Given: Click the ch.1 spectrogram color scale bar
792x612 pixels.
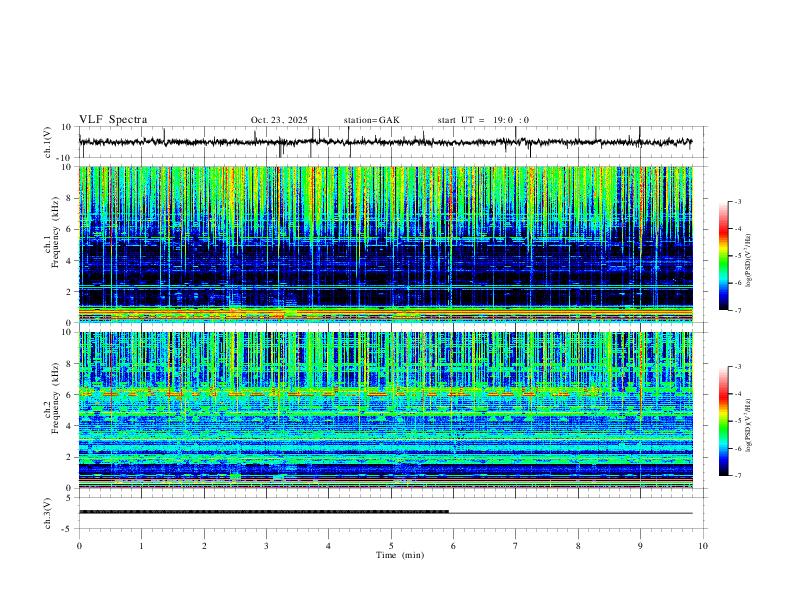Looking at the screenshot, I should [x=723, y=256].
